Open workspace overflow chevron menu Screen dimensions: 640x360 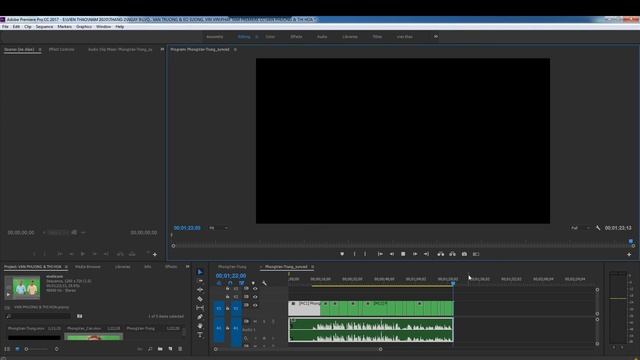coord(436,36)
